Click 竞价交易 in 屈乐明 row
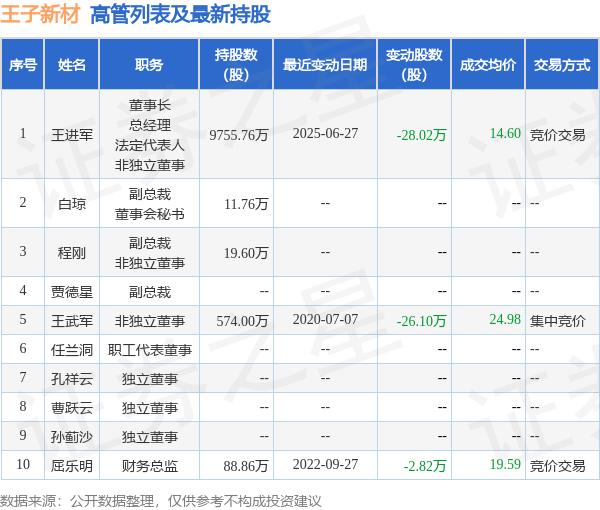The image size is (600, 510). click(x=558, y=466)
